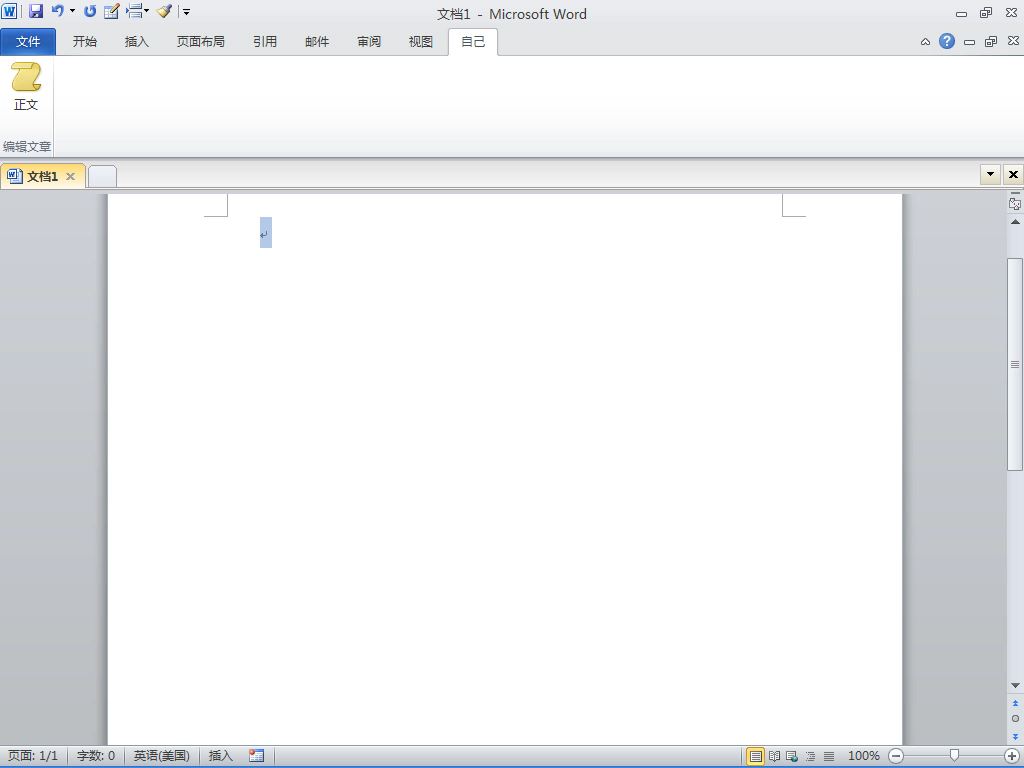Open the 邮件 ribbon tab

[317, 42]
